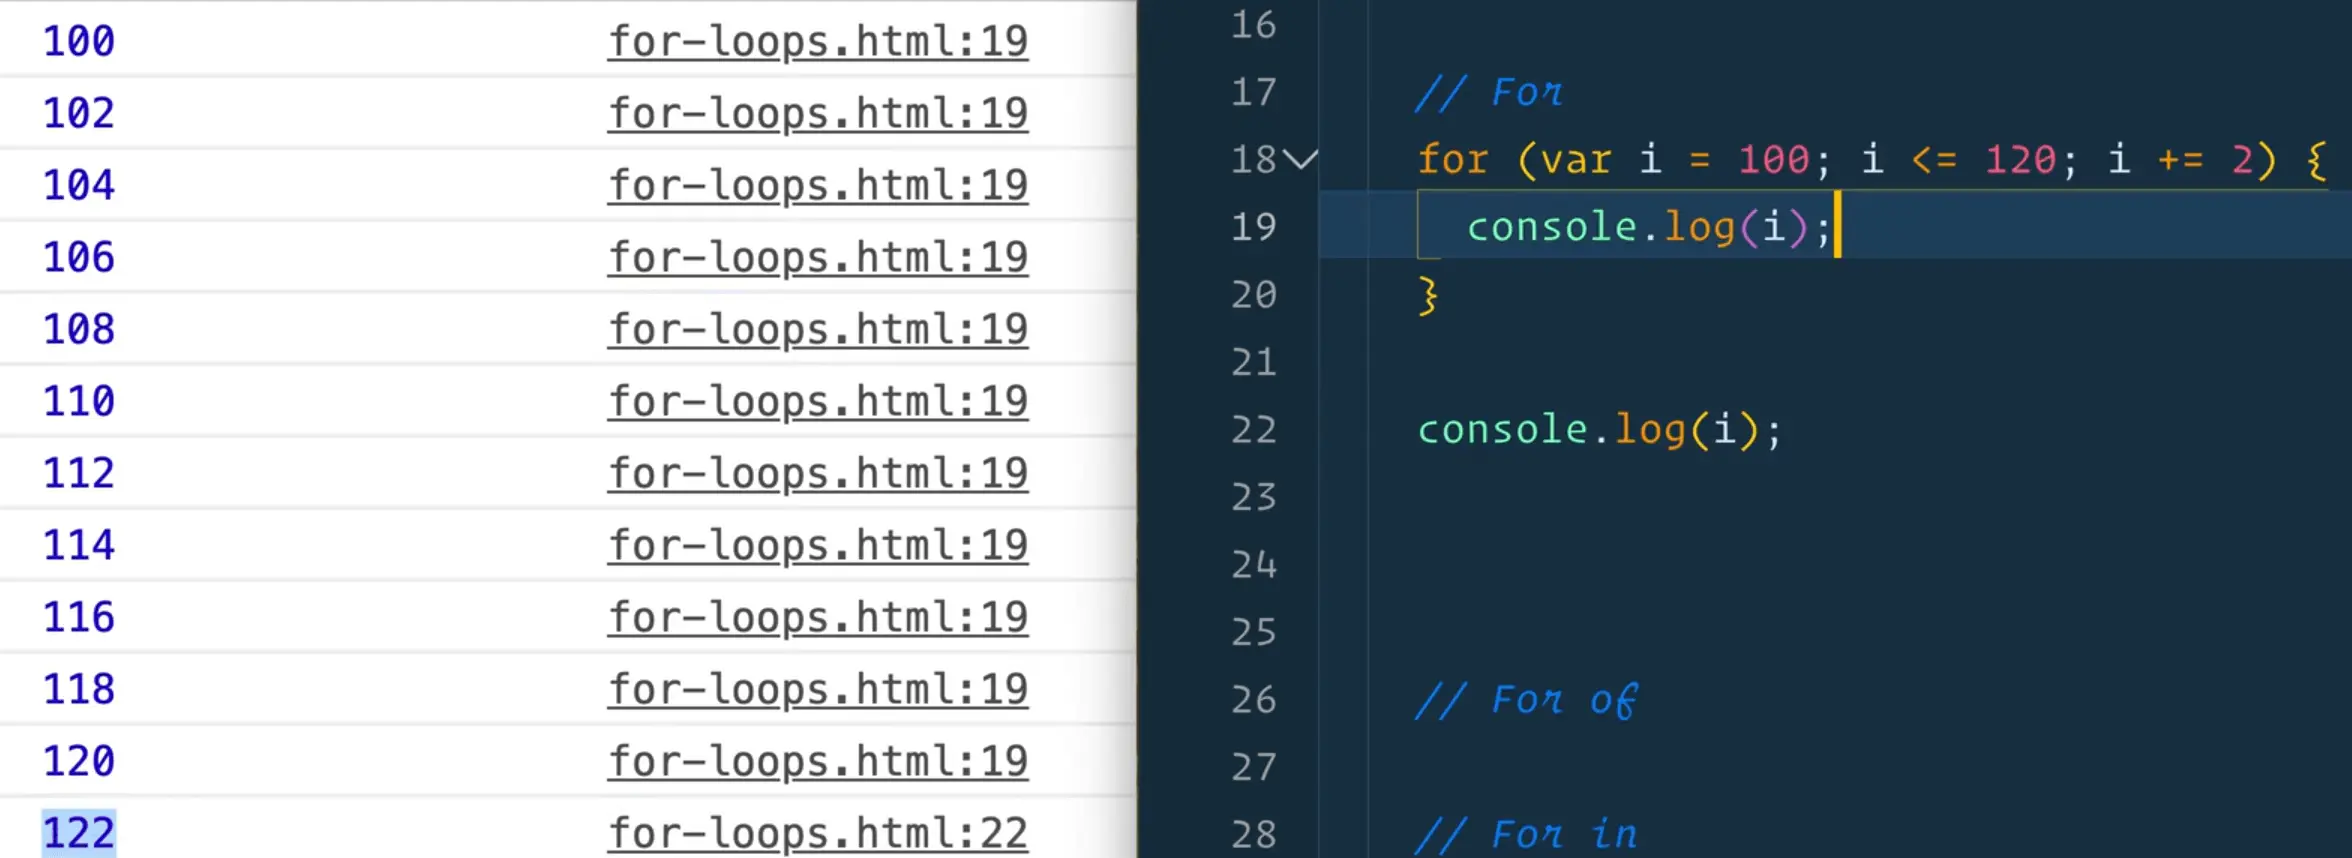Click the closing brace on line 20
Viewport: 2352px width, 858px height.
(x=1428, y=295)
